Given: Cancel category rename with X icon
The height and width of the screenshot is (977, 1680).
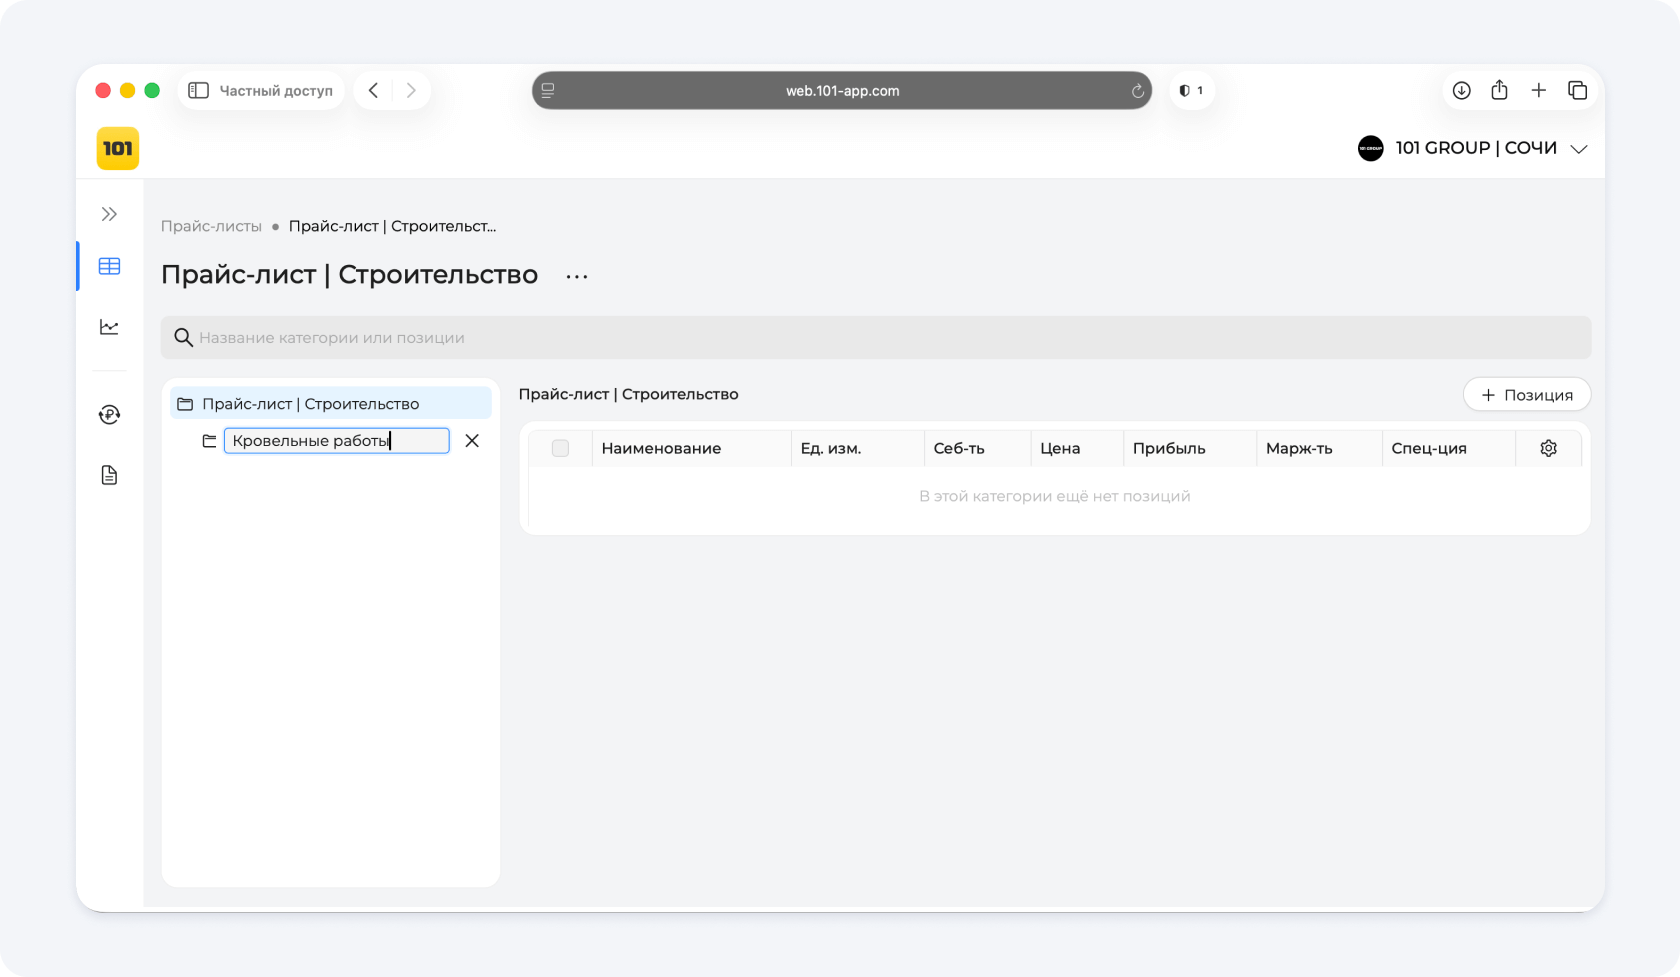Looking at the screenshot, I should (472, 441).
